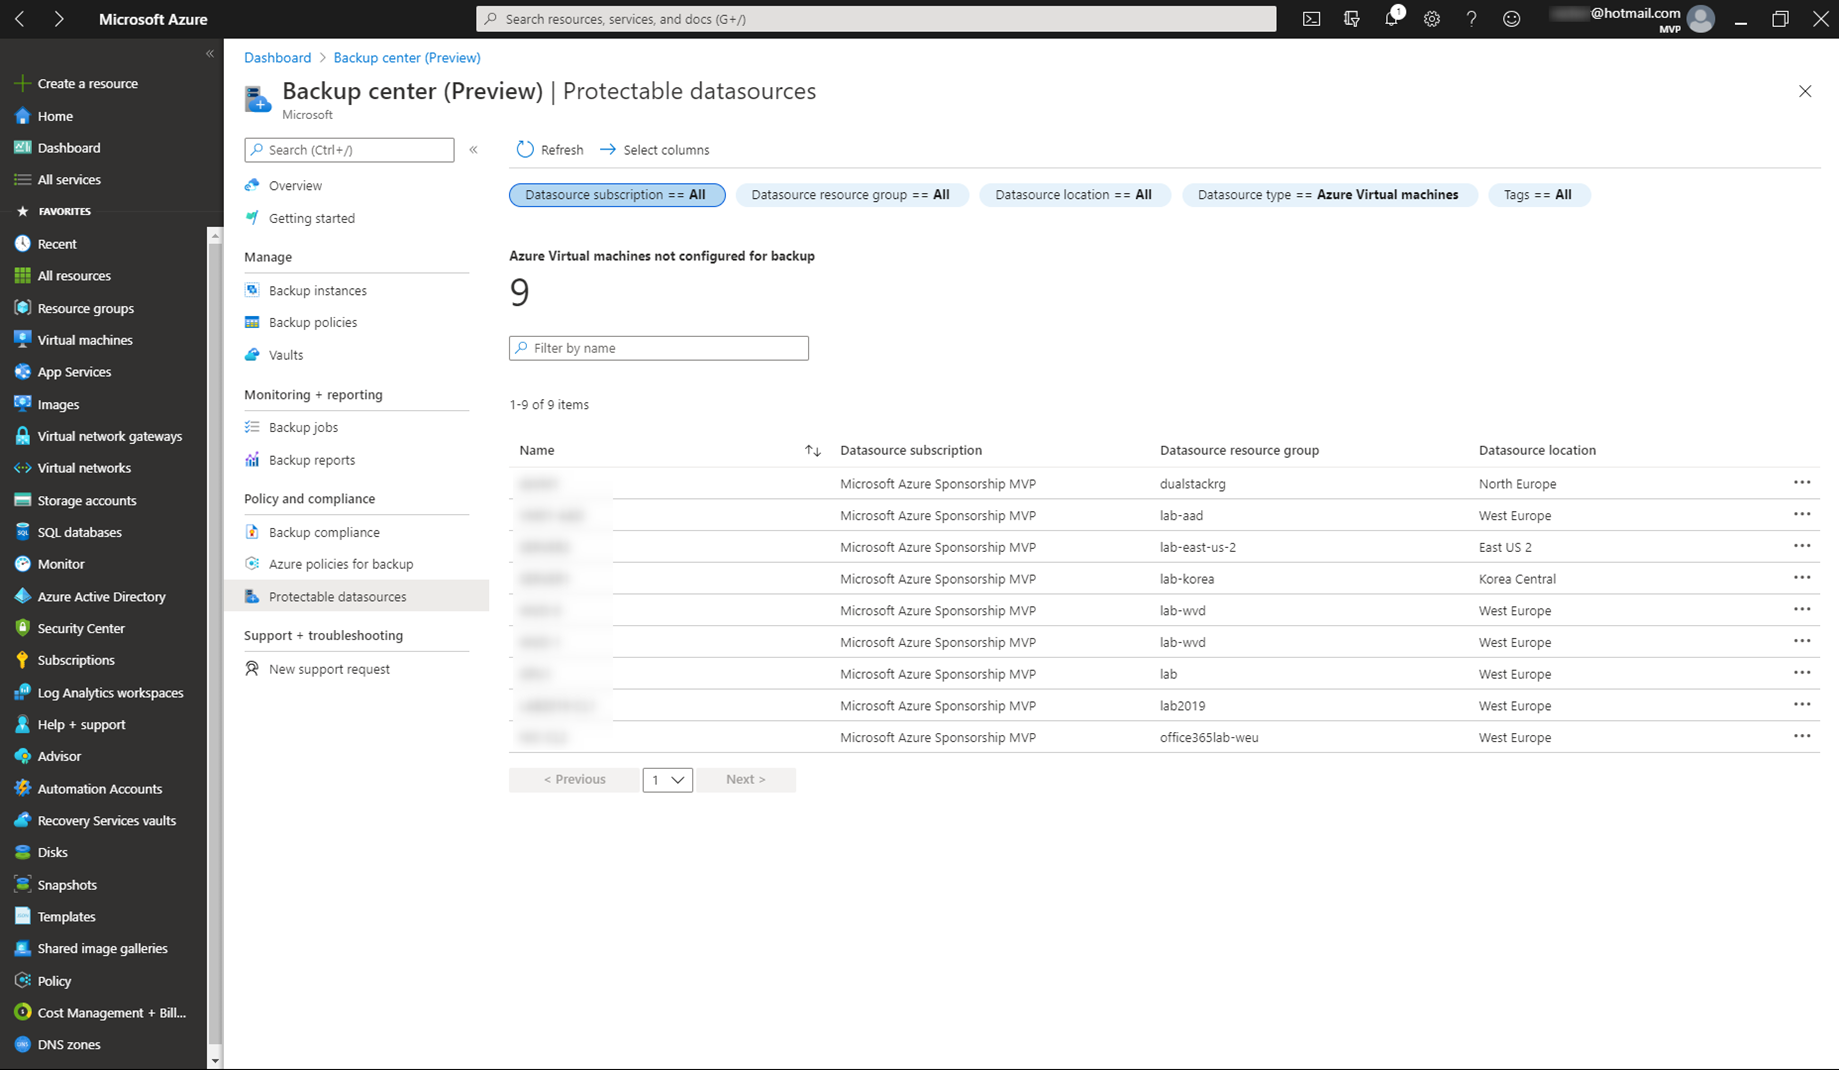The image size is (1839, 1070).
Task: Click the Filter by name field
Action: coord(659,348)
